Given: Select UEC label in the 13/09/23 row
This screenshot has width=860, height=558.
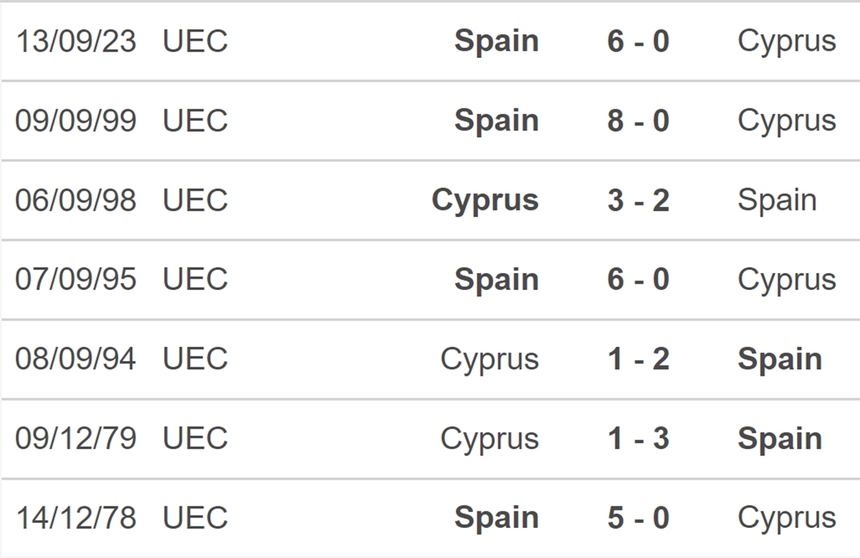Looking at the screenshot, I should pyautogui.click(x=195, y=41).
